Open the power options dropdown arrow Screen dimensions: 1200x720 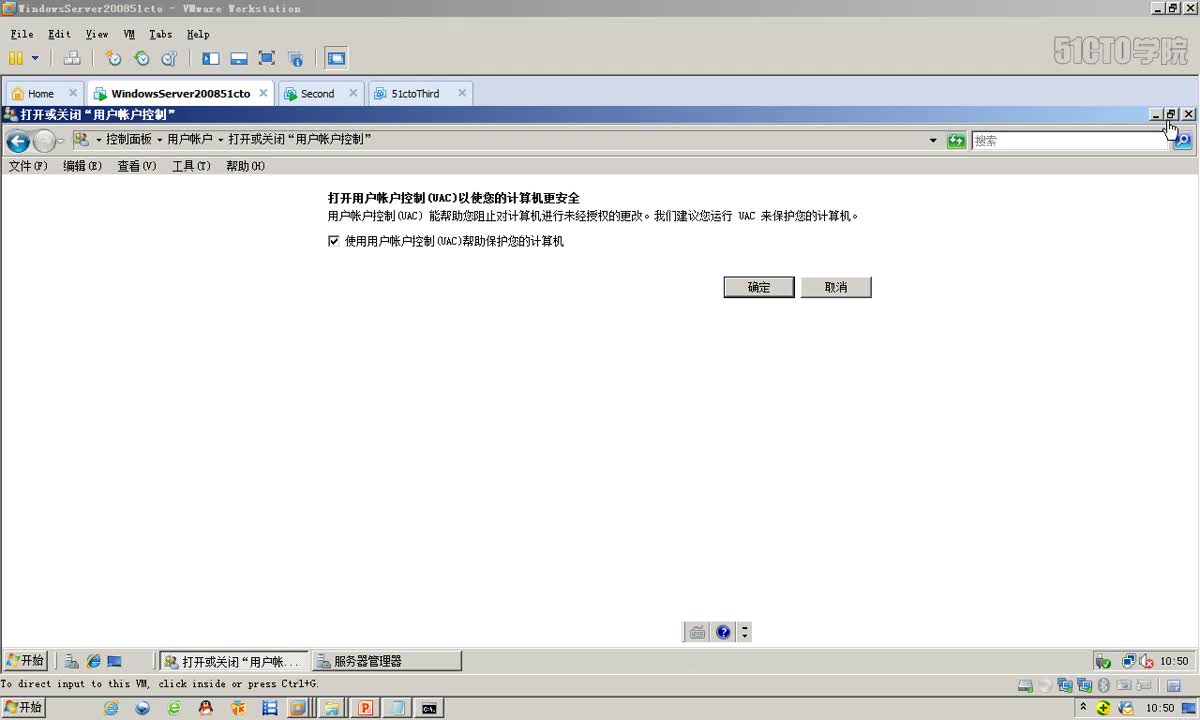click(x=35, y=58)
